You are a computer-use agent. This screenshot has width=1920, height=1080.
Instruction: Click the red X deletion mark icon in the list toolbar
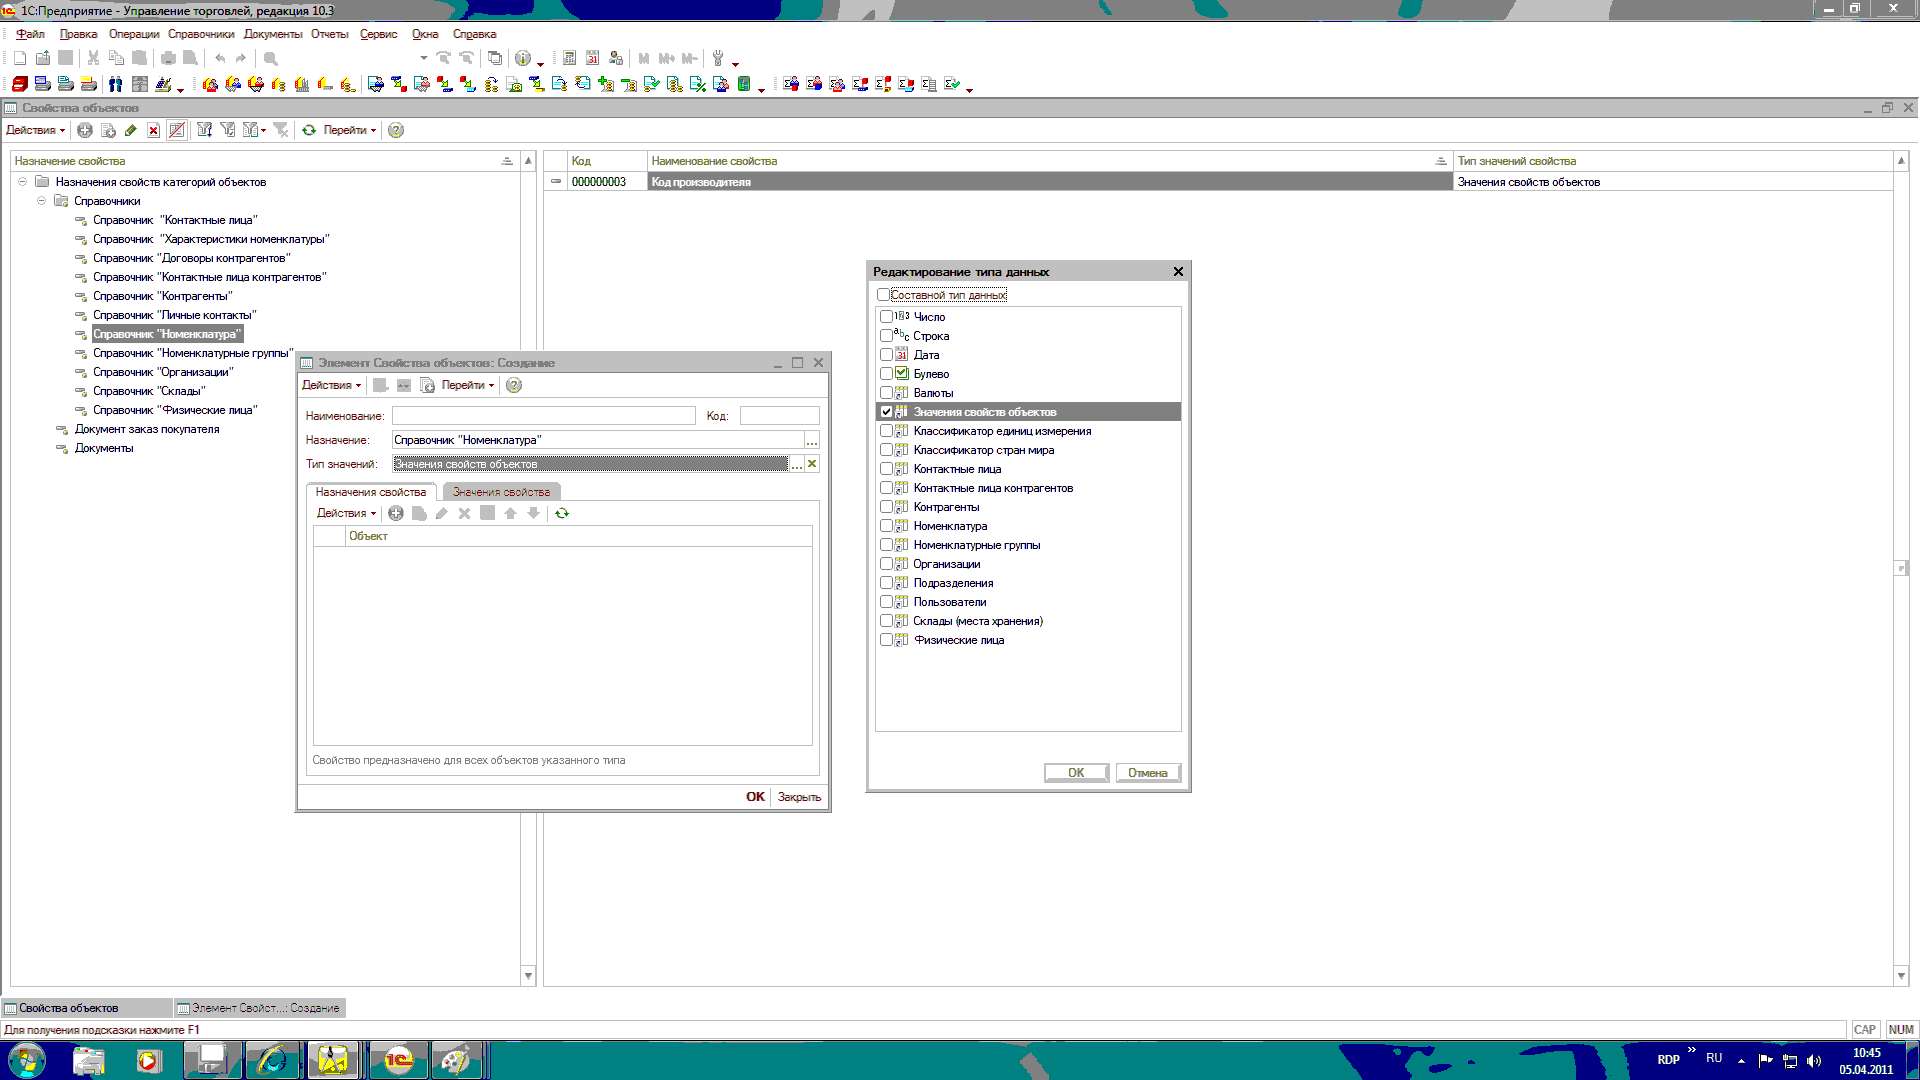pyautogui.click(x=153, y=130)
